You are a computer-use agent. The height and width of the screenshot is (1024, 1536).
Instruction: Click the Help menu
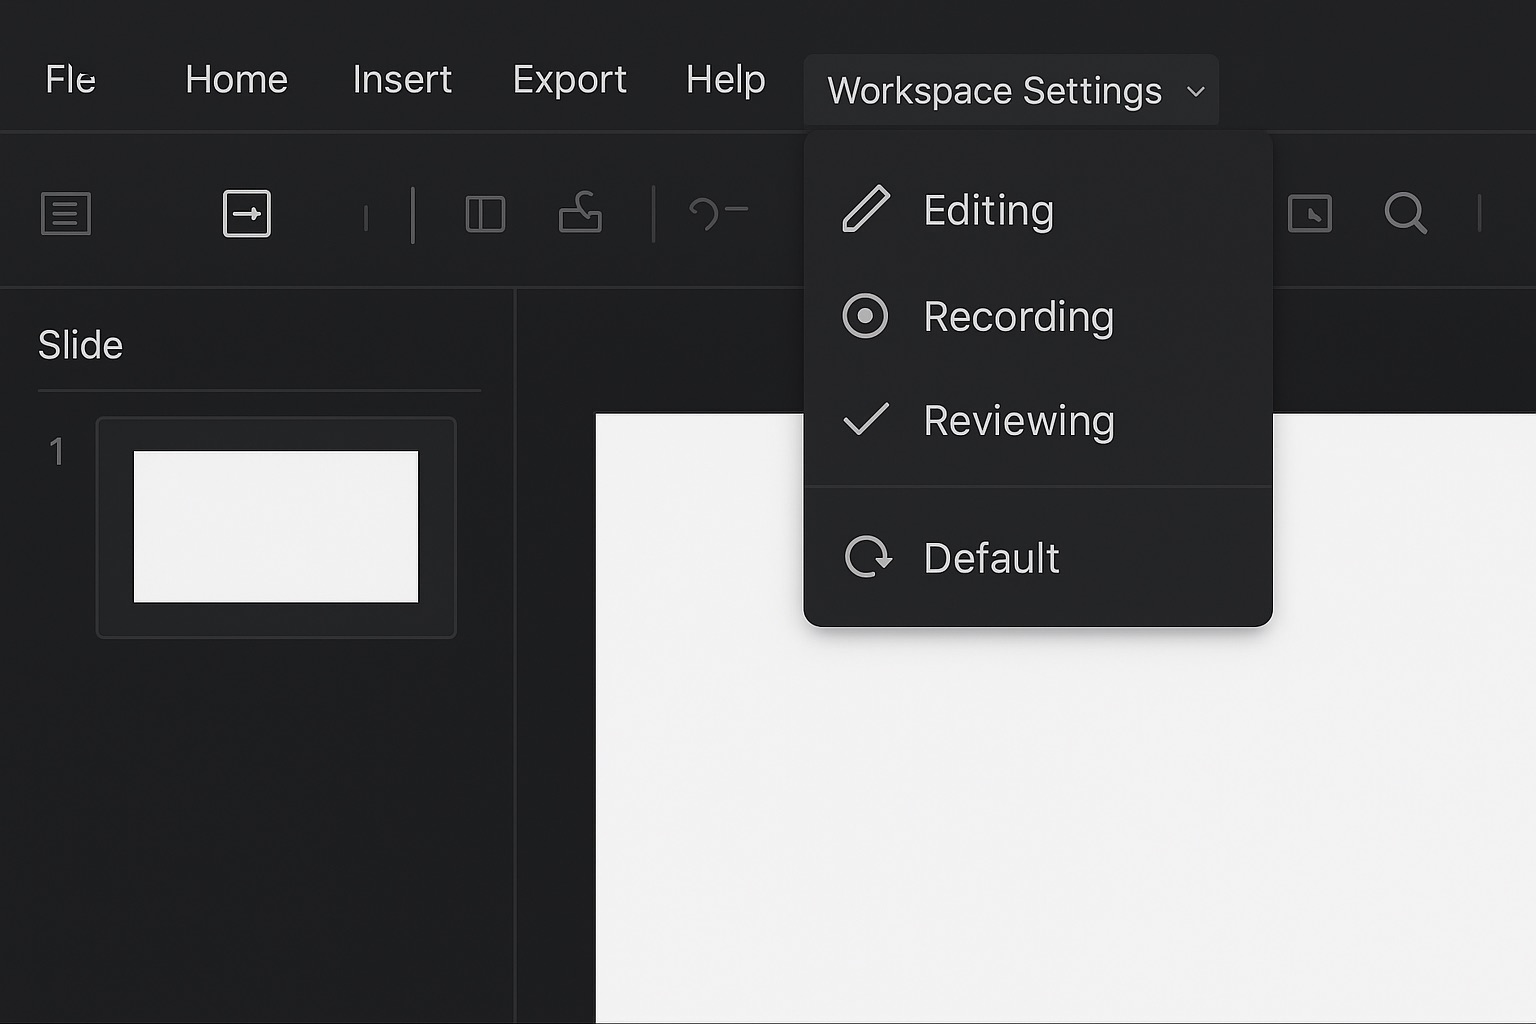pos(725,79)
